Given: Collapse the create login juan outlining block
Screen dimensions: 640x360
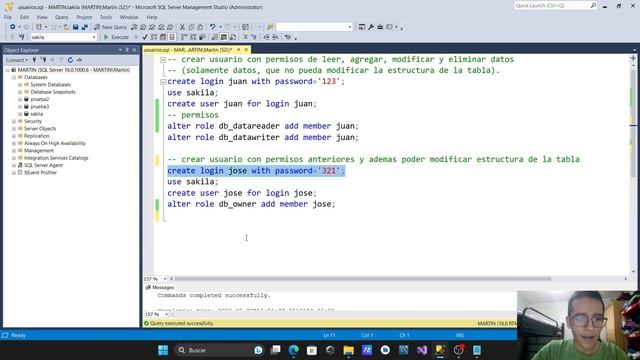Looking at the screenshot, I should click(x=163, y=82).
